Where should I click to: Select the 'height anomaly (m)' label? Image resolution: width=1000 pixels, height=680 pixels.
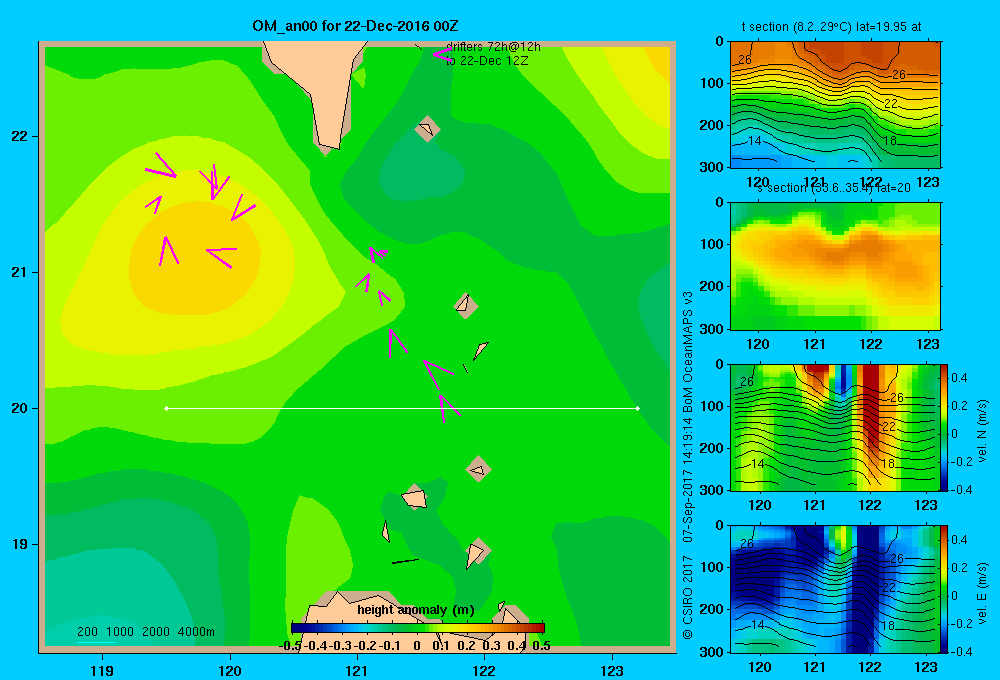(x=416, y=610)
